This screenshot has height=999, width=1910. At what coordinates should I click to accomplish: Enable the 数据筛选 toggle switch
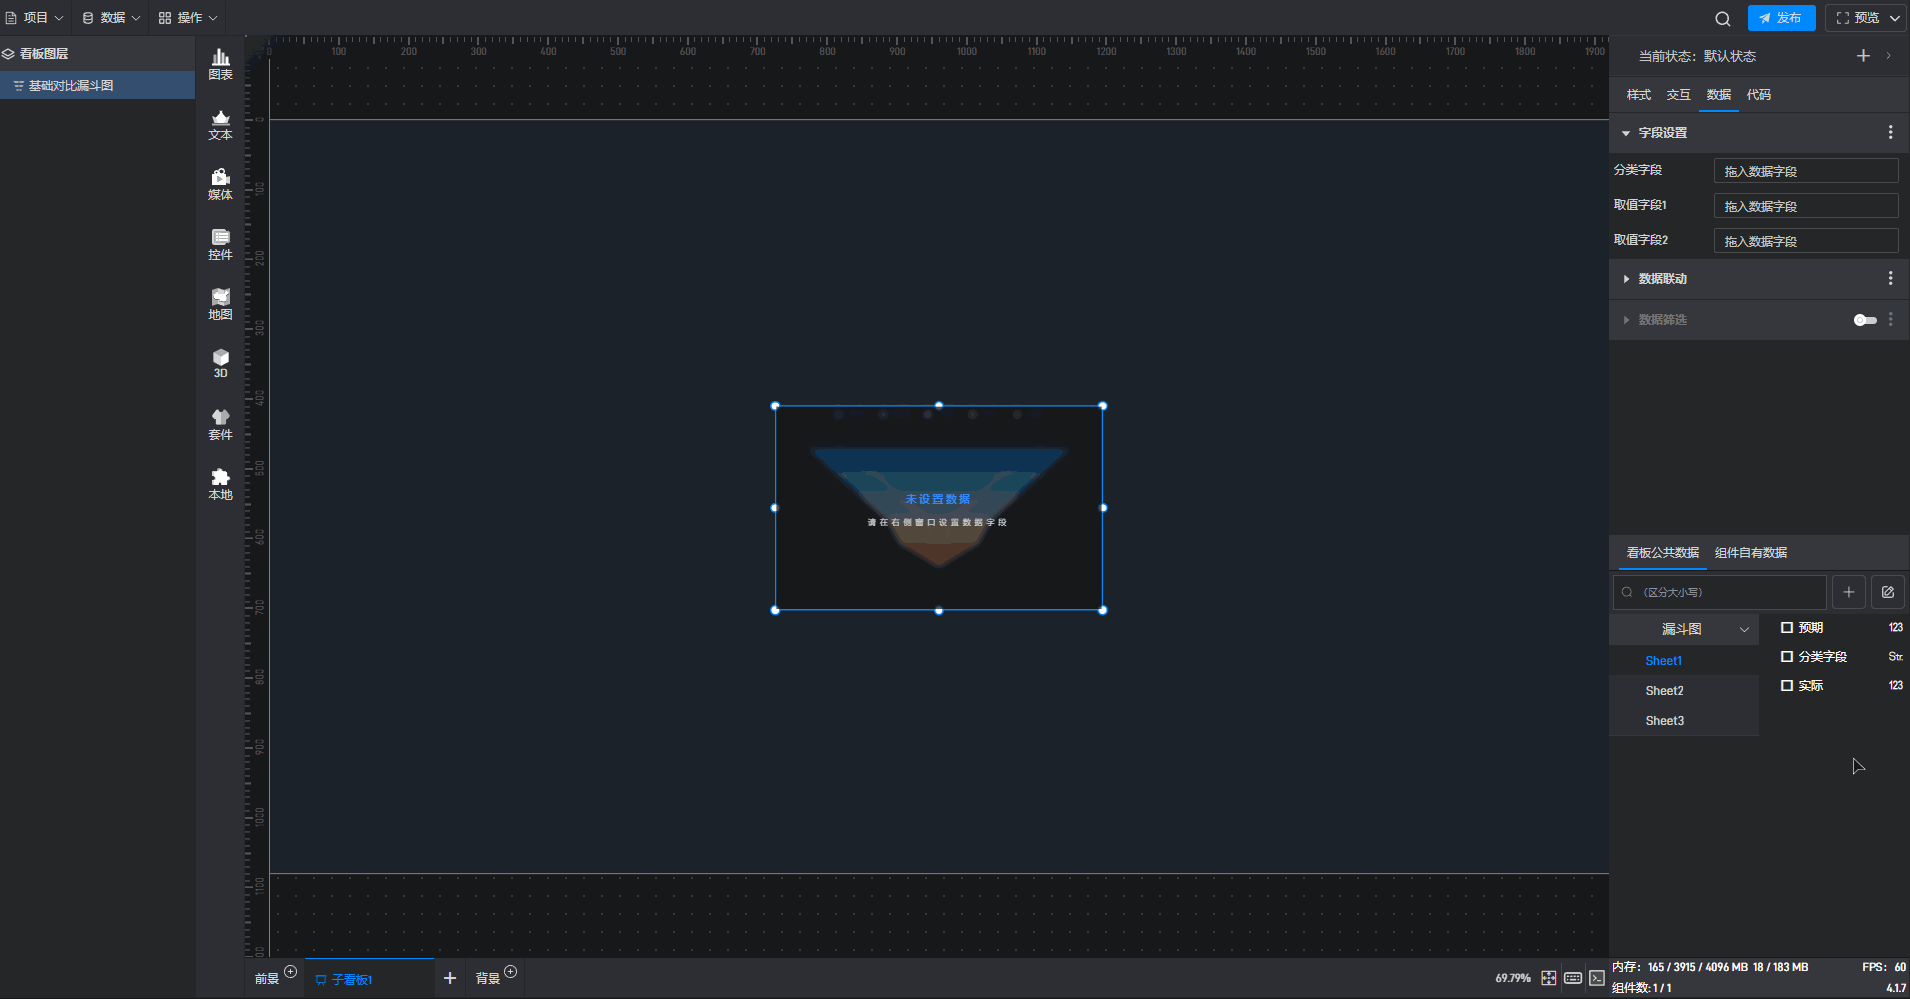[x=1864, y=320]
